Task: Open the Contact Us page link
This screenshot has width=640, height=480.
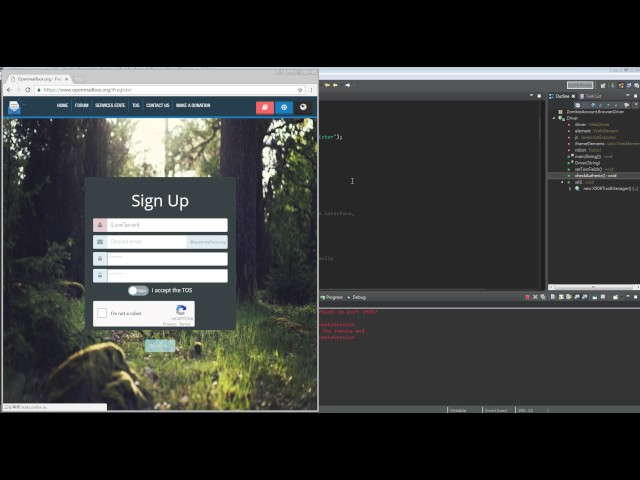Action: [x=158, y=105]
